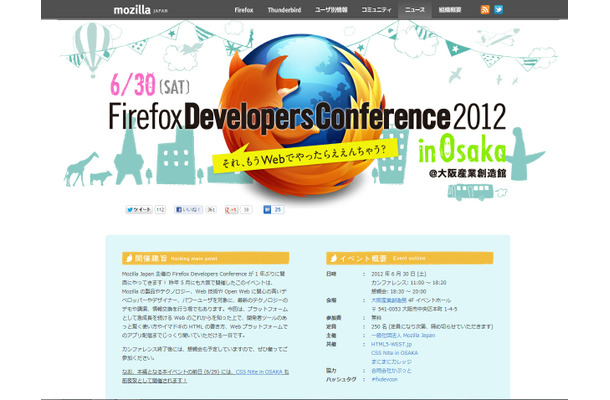Open the 大阪産業創造館 venue link
The width and height of the screenshot is (610, 400).
click(x=389, y=300)
